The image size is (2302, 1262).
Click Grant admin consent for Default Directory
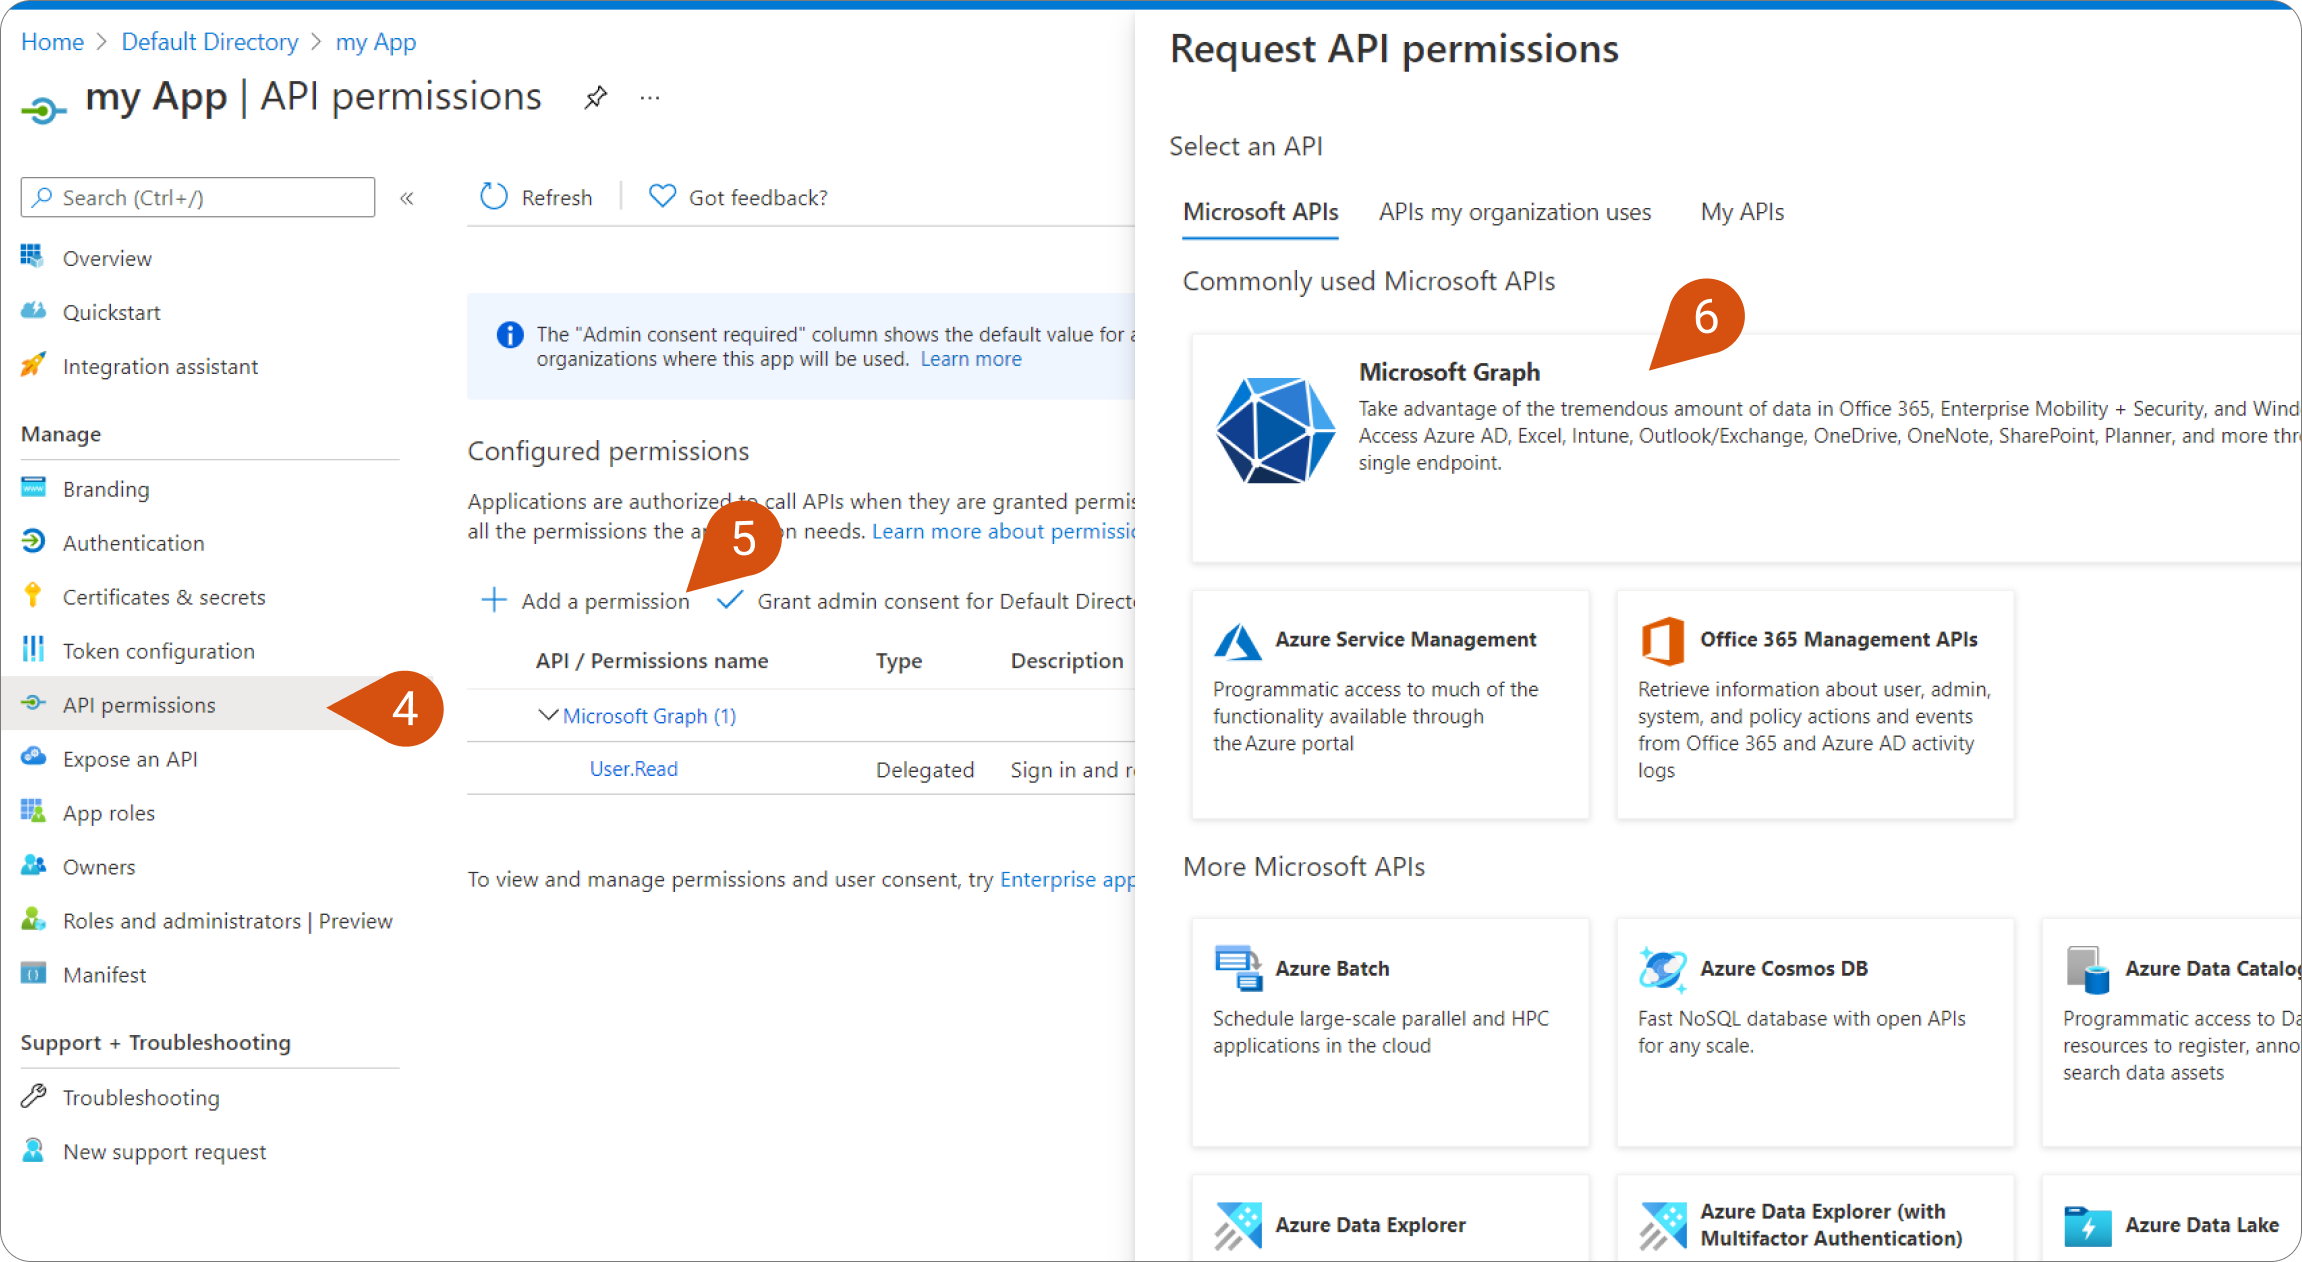tap(930, 601)
